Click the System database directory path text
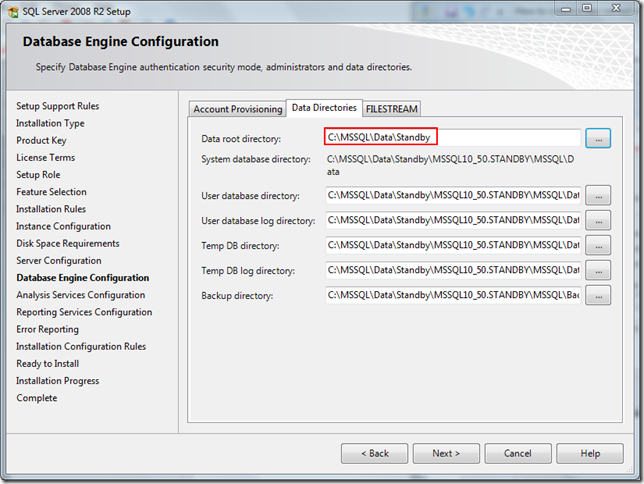644x484 pixels. tap(450, 165)
